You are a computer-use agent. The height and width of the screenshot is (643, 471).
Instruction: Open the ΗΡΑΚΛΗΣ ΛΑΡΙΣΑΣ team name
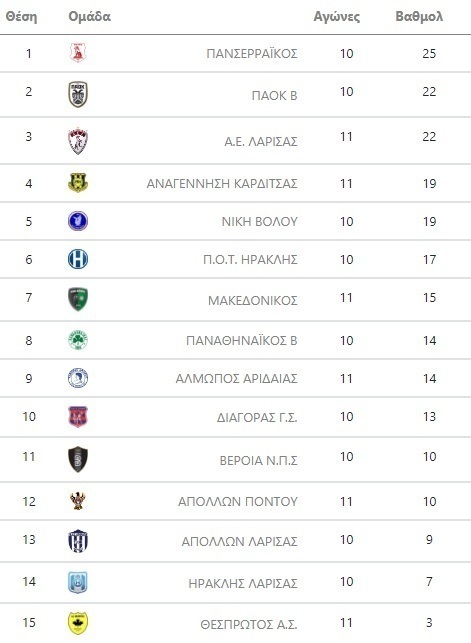point(243,583)
